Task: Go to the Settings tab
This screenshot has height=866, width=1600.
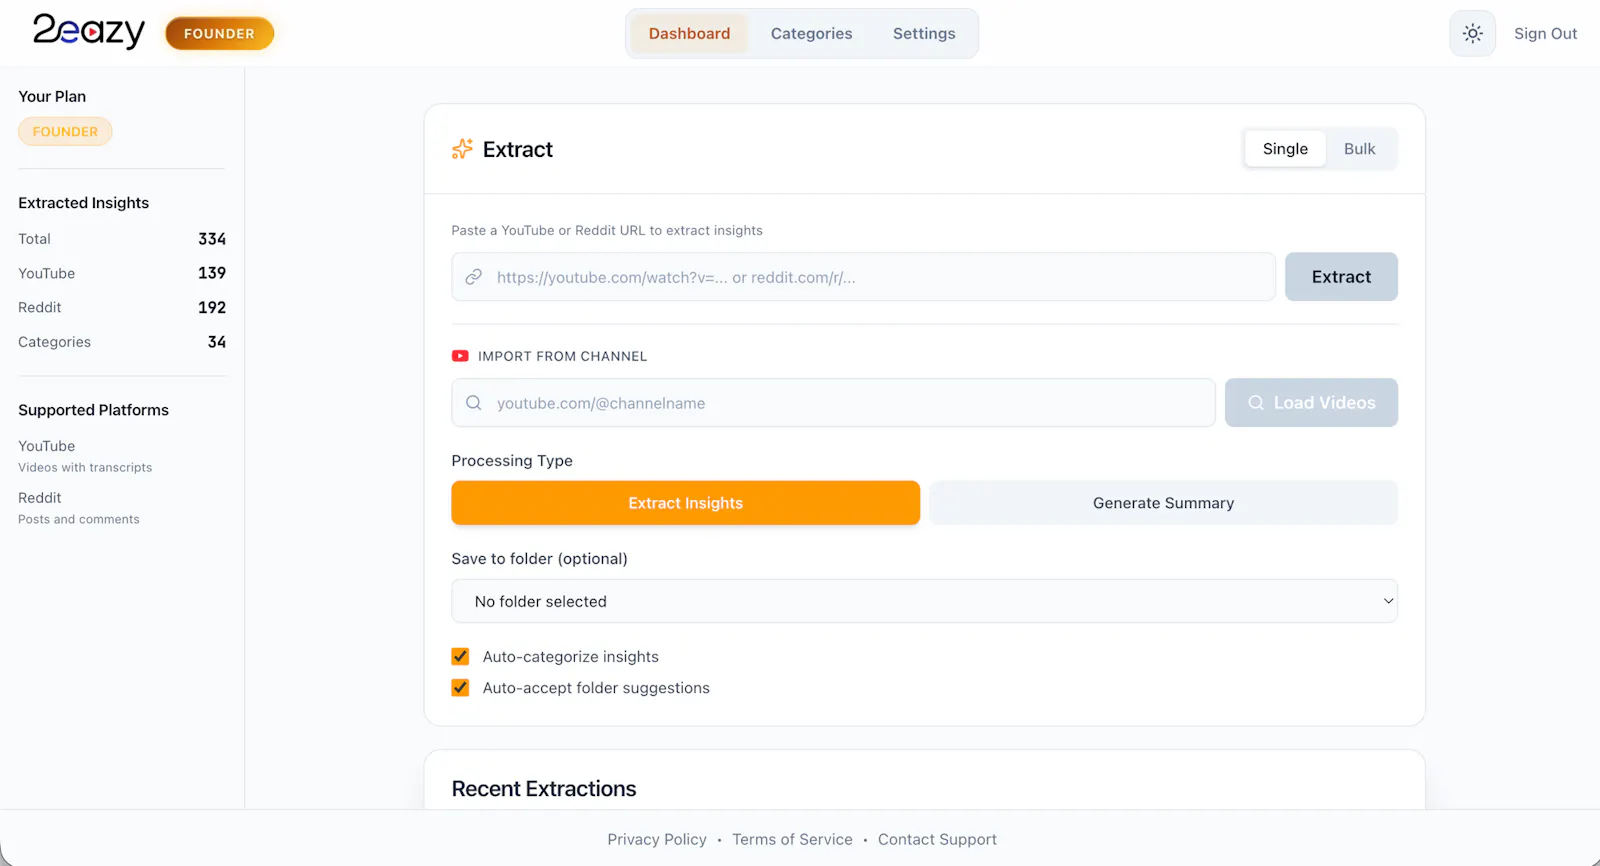Action: pyautogui.click(x=924, y=34)
